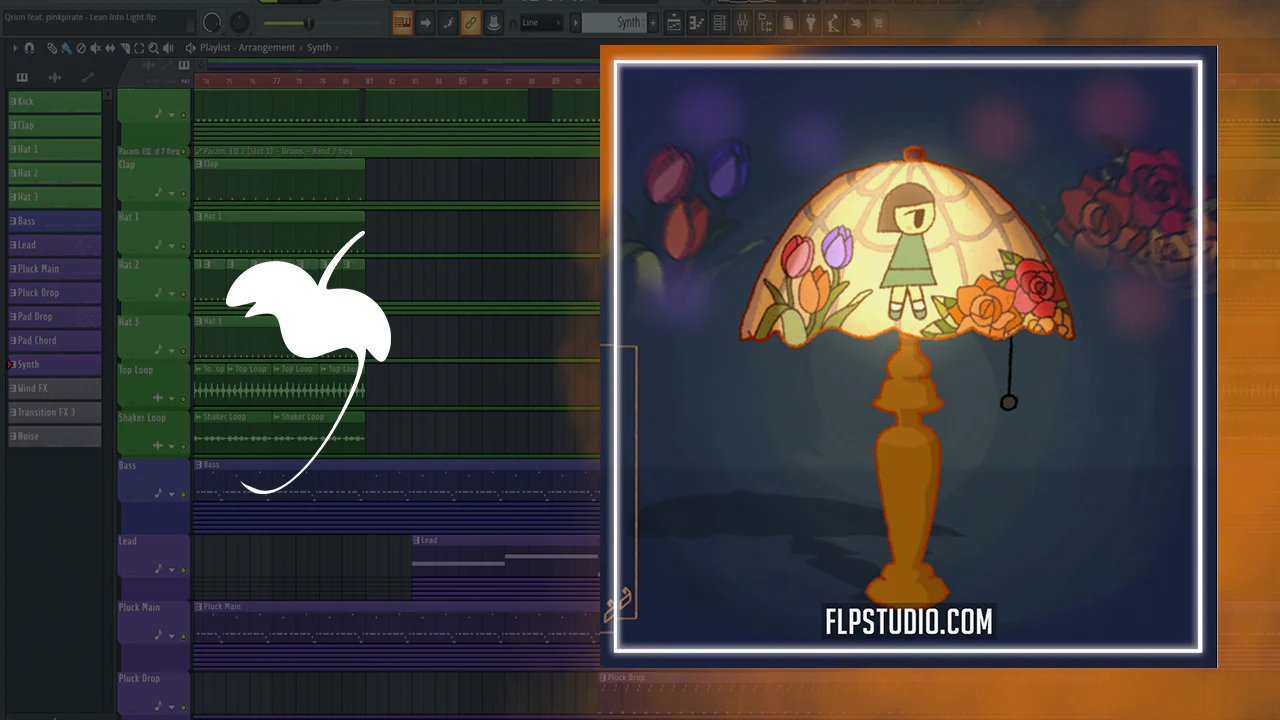This screenshot has width=1280, height=720.
Task: Pick the playlist zoom tool
Action: click(153, 47)
